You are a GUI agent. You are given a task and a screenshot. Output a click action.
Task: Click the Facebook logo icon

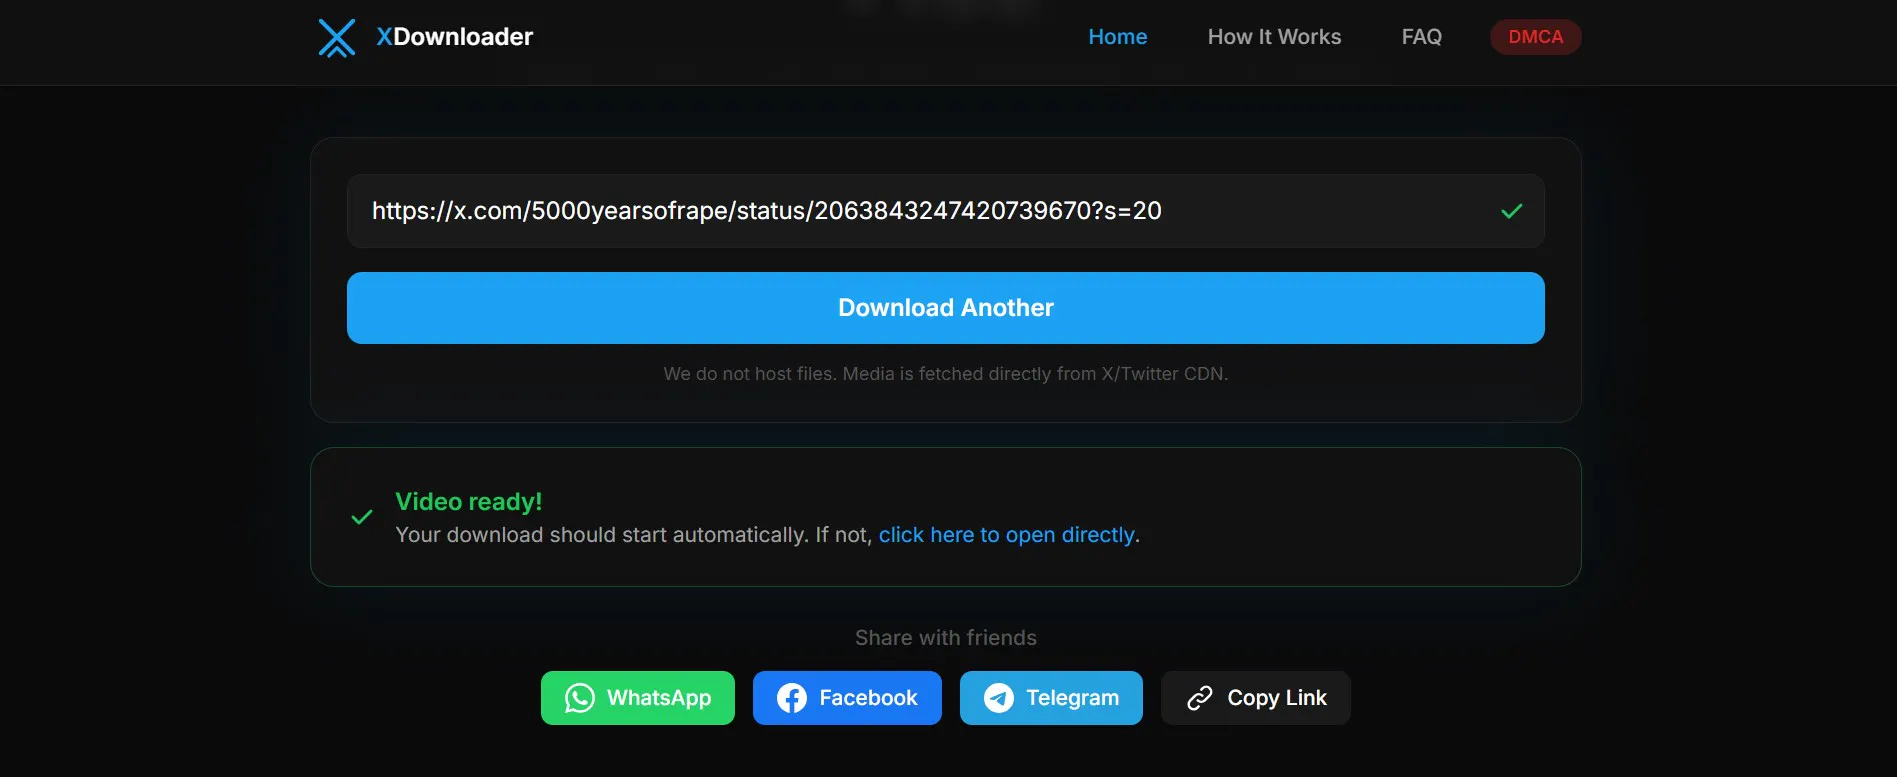click(792, 698)
